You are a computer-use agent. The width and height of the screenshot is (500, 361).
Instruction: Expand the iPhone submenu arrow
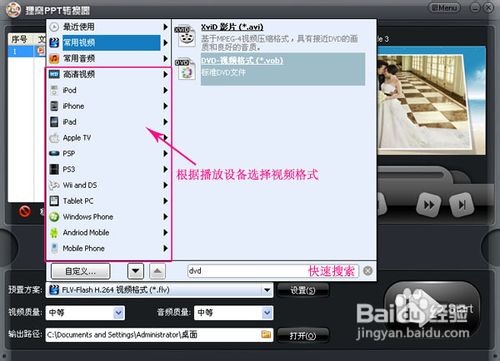click(165, 106)
